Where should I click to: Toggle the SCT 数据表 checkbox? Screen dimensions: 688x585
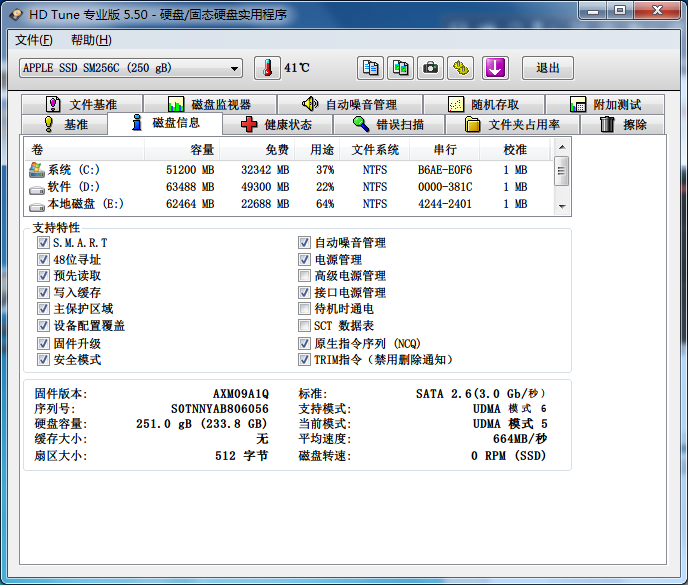[x=305, y=326]
